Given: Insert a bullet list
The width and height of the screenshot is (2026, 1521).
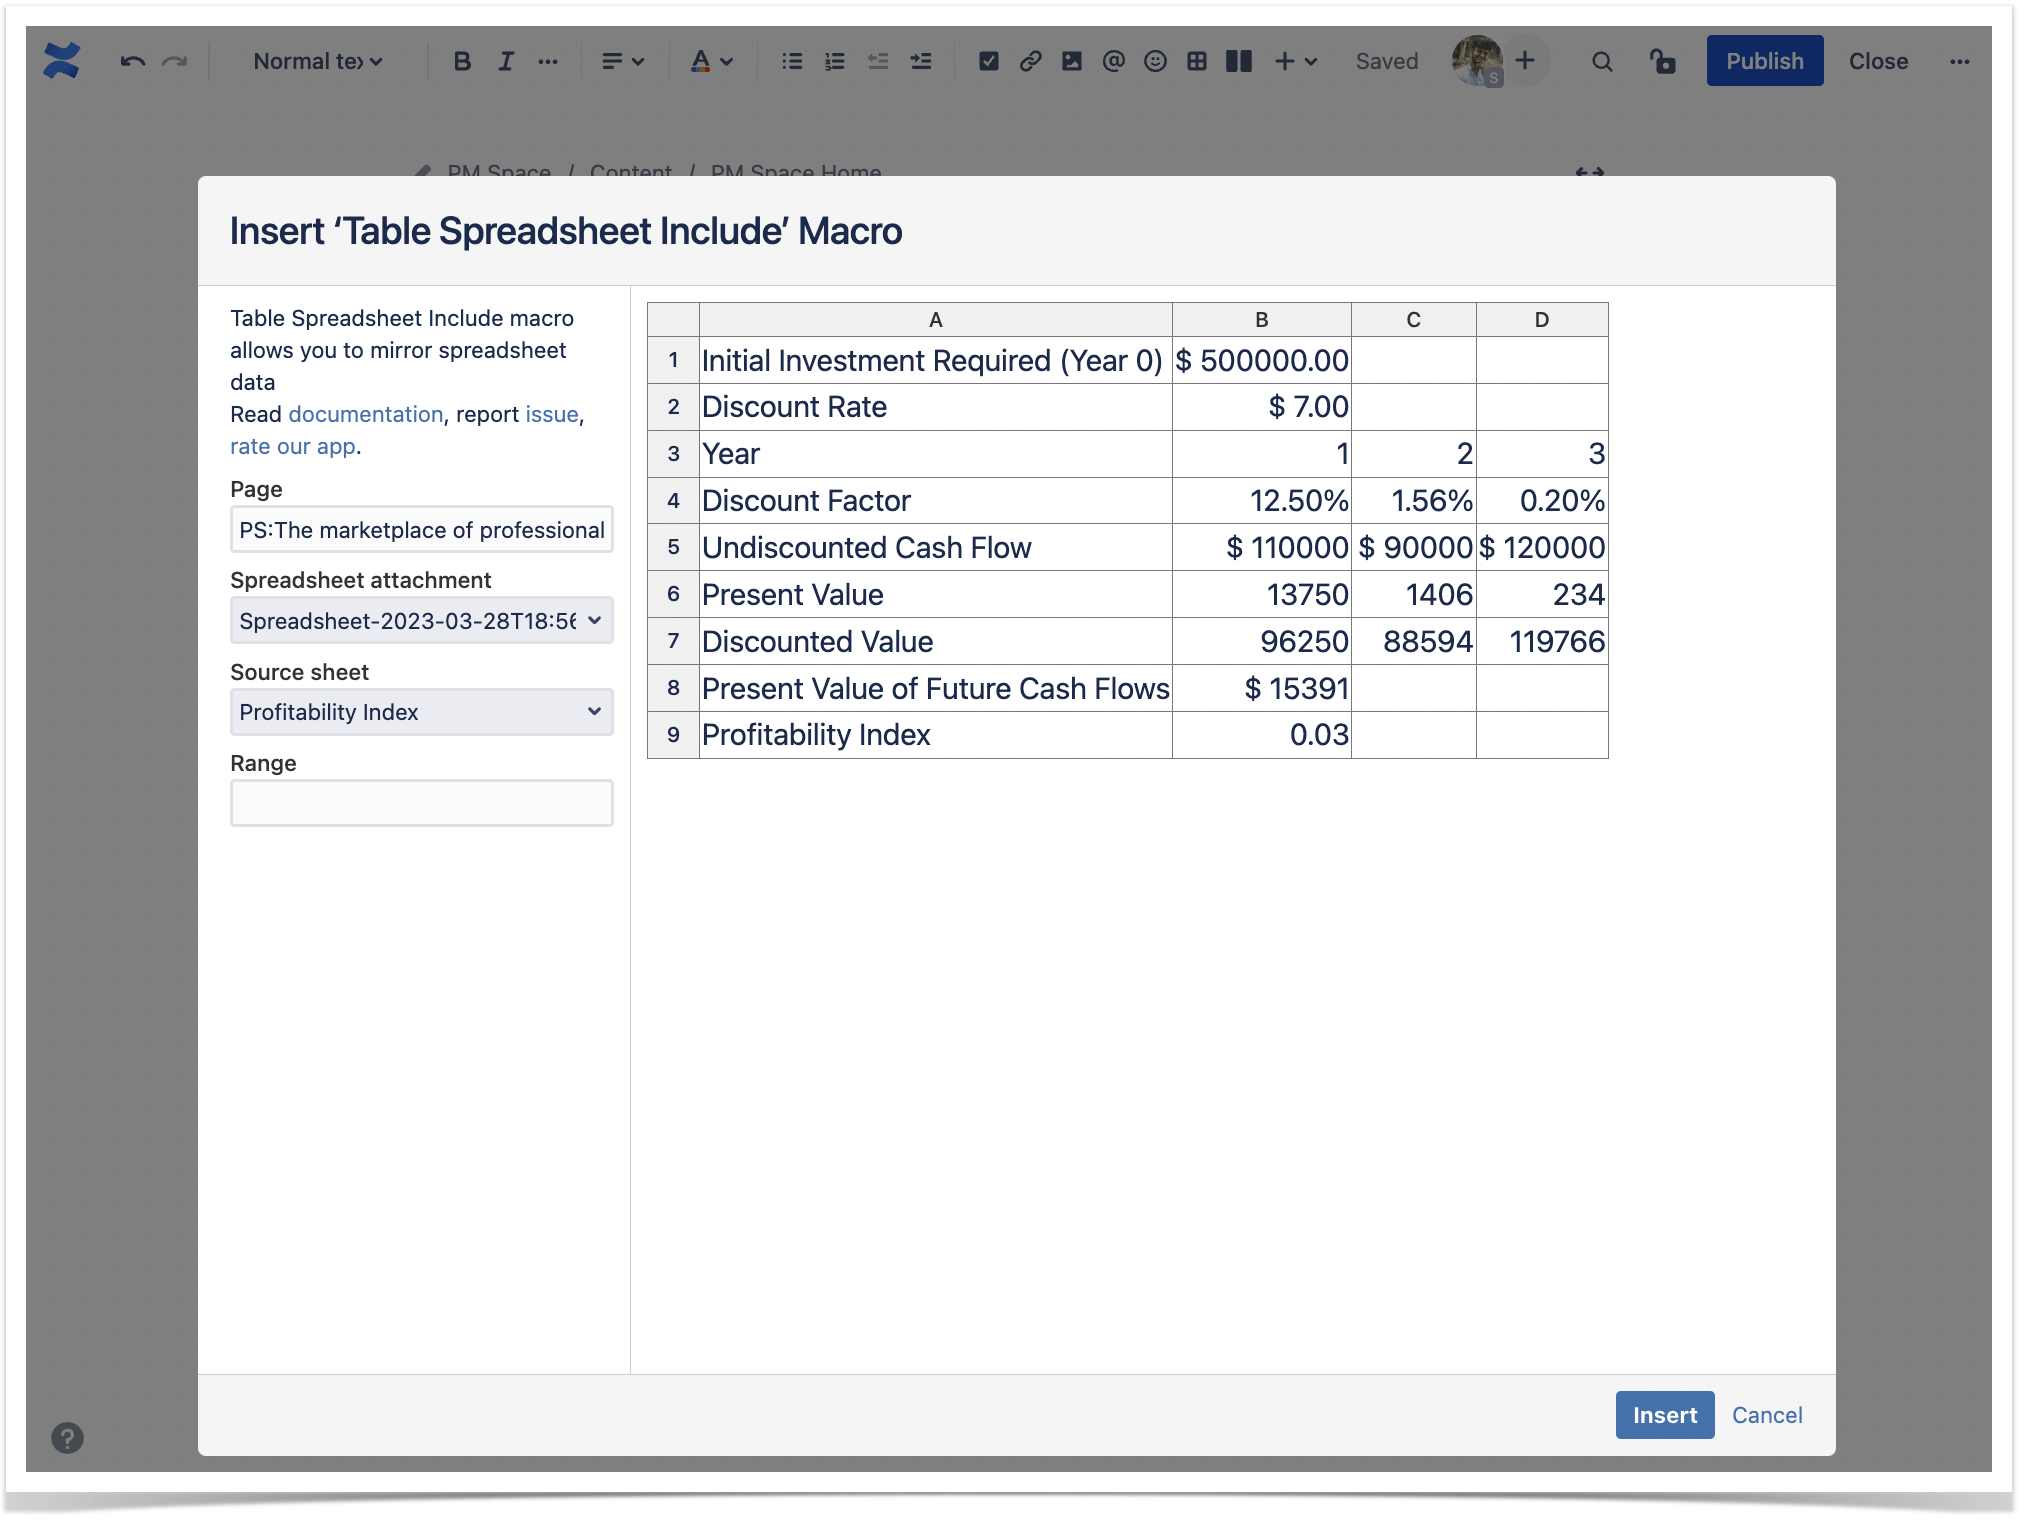Looking at the screenshot, I should (792, 62).
